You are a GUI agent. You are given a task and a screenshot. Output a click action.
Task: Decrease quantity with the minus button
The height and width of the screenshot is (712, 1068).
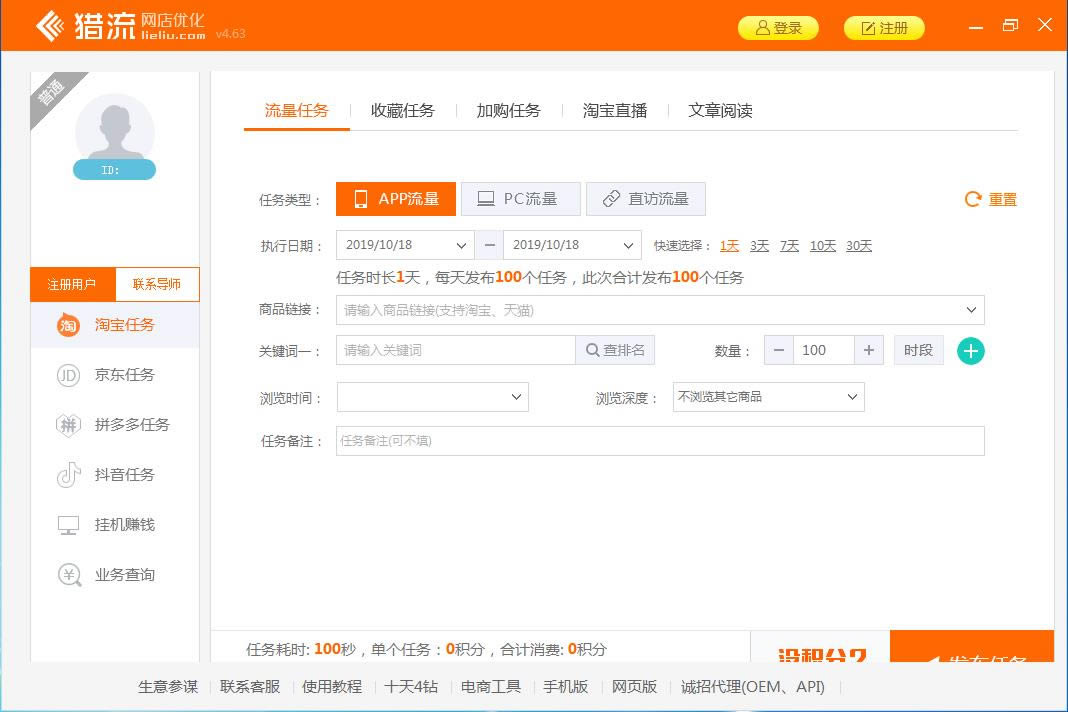point(779,350)
